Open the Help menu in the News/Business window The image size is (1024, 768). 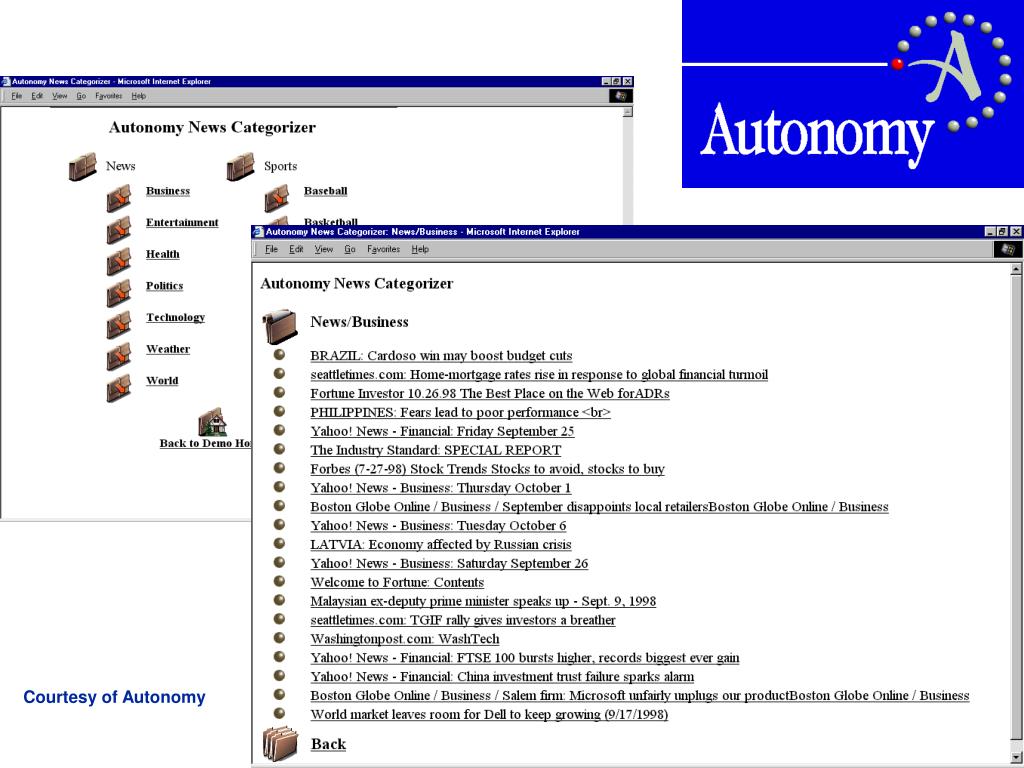(420, 249)
